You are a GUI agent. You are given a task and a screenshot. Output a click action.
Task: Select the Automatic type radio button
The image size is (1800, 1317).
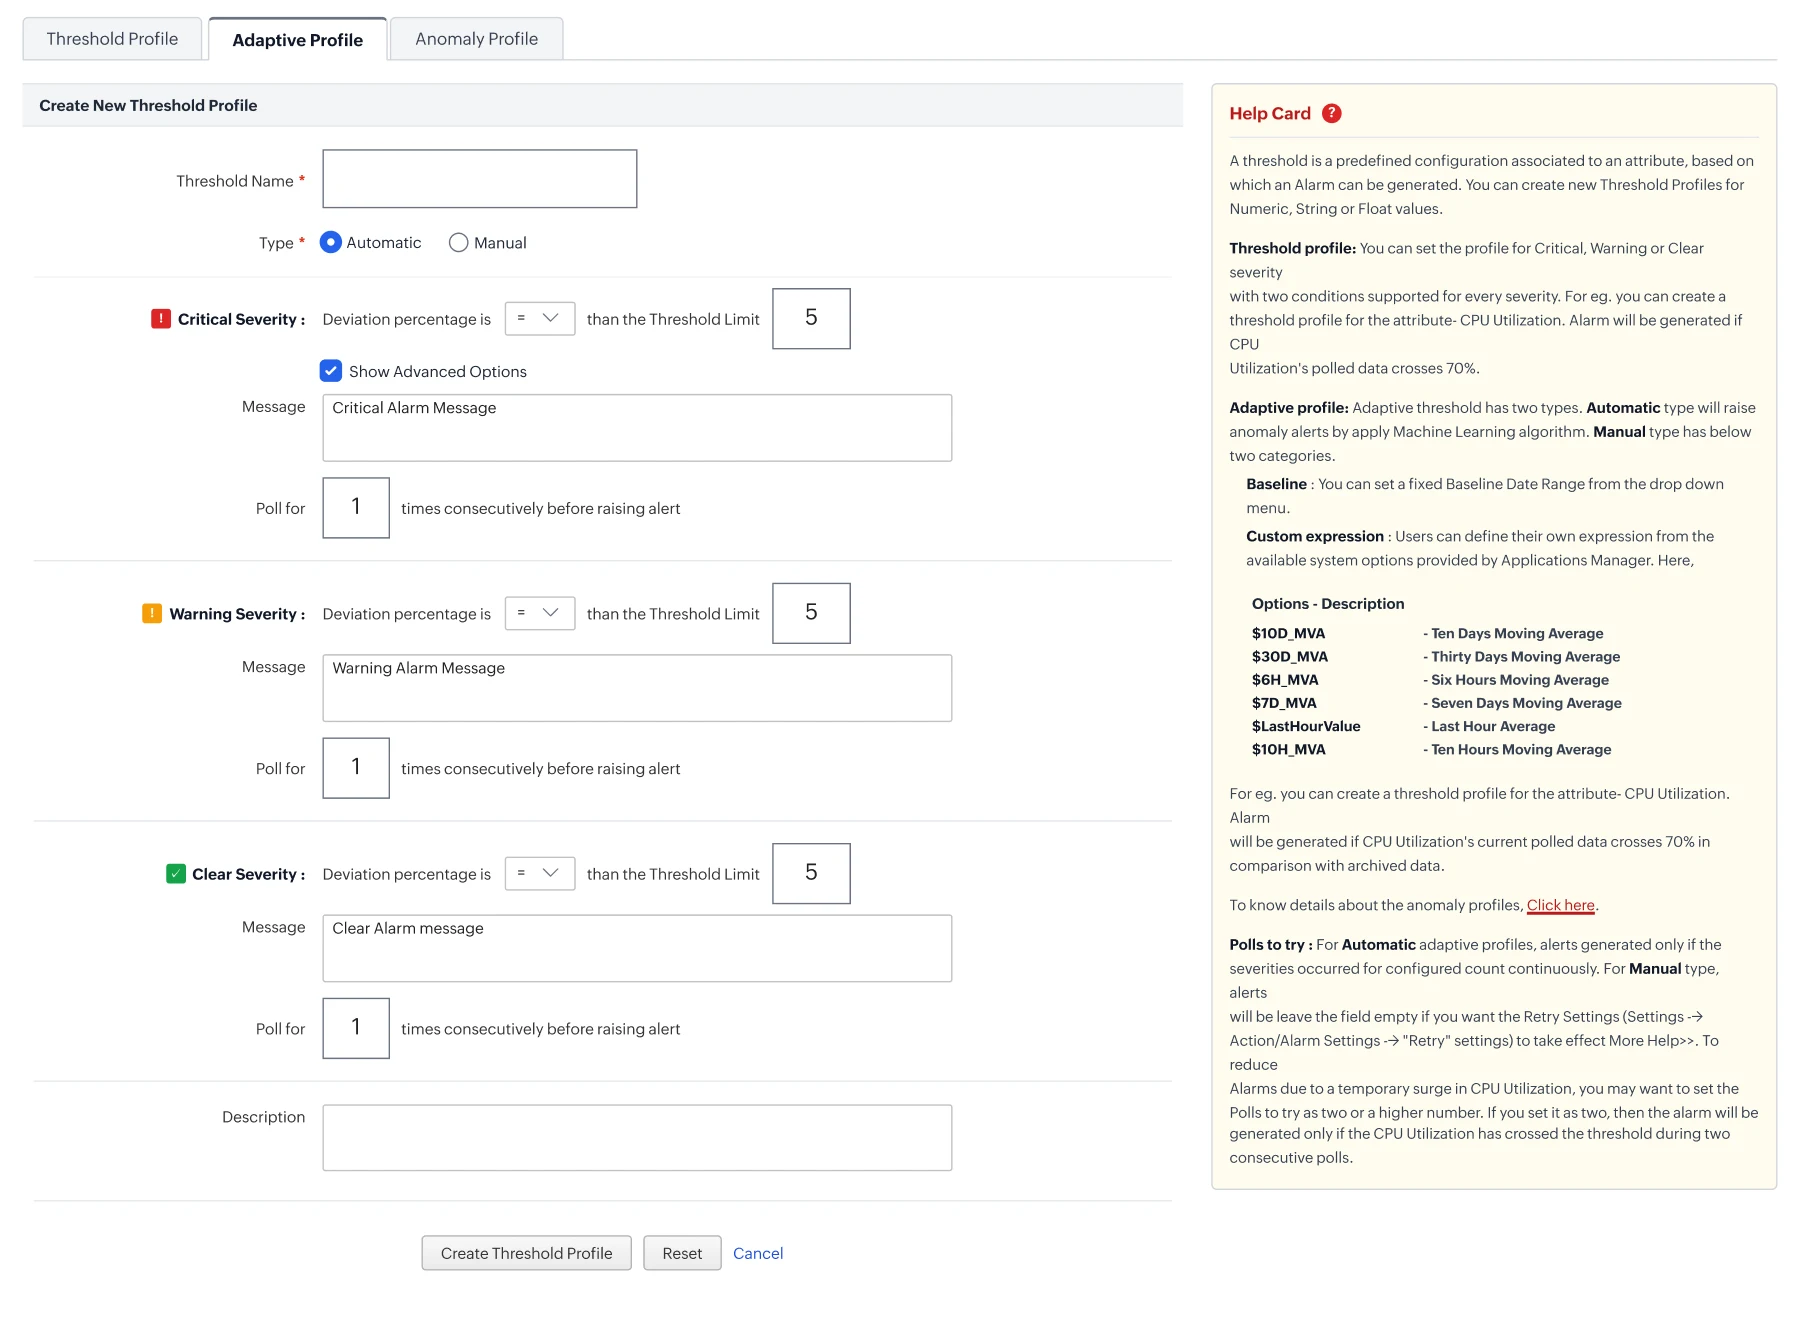coord(330,242)
